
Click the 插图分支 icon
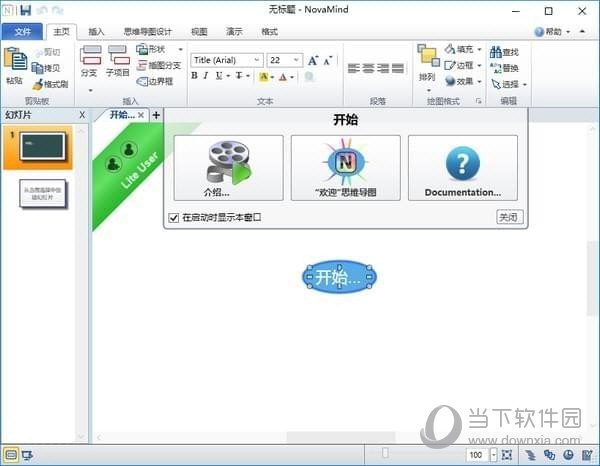142,65
